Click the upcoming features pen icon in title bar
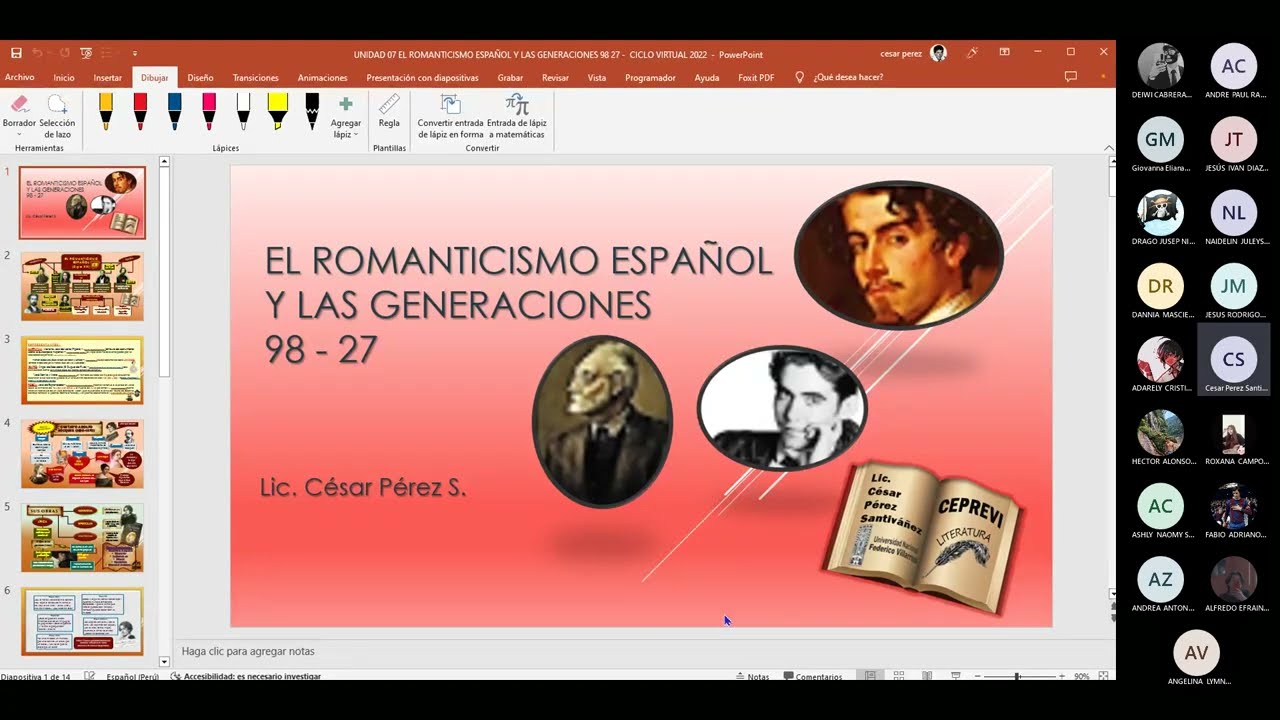This screenshot has height=720, width=1280. pos(972,52)
